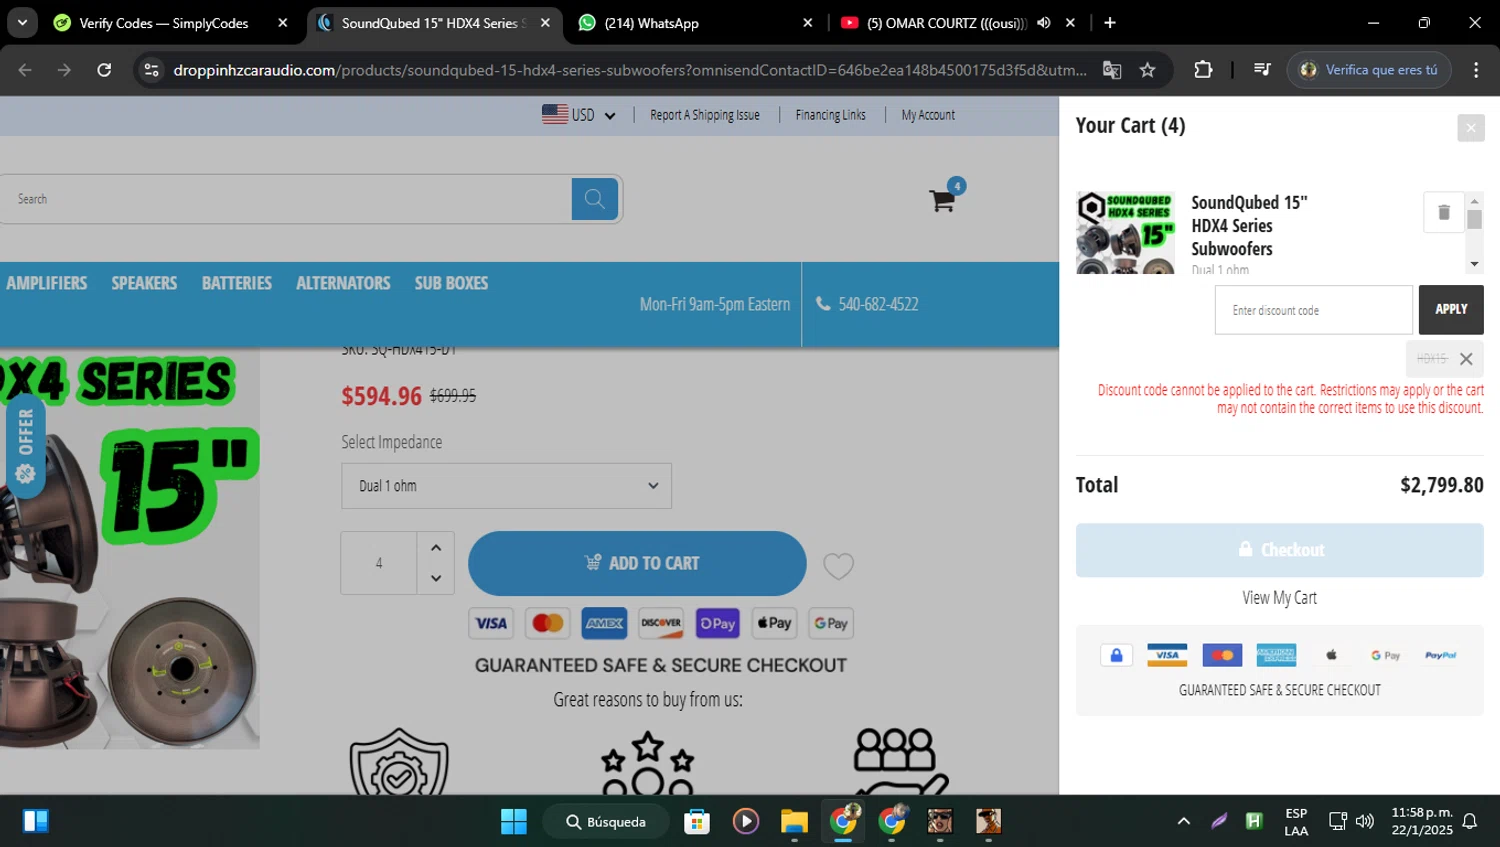
Task: Click the Apple Pay icon under Add to Cart
Action: [x=774, y=623]
